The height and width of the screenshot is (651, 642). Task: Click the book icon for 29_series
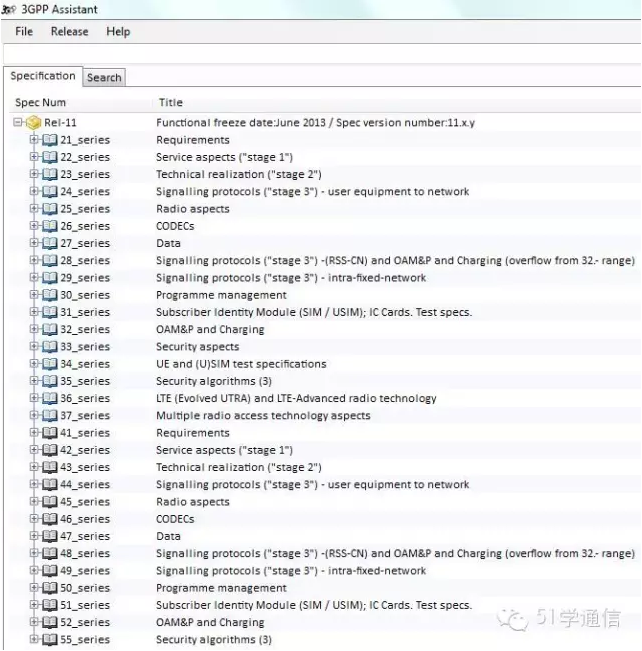point(50,277)
